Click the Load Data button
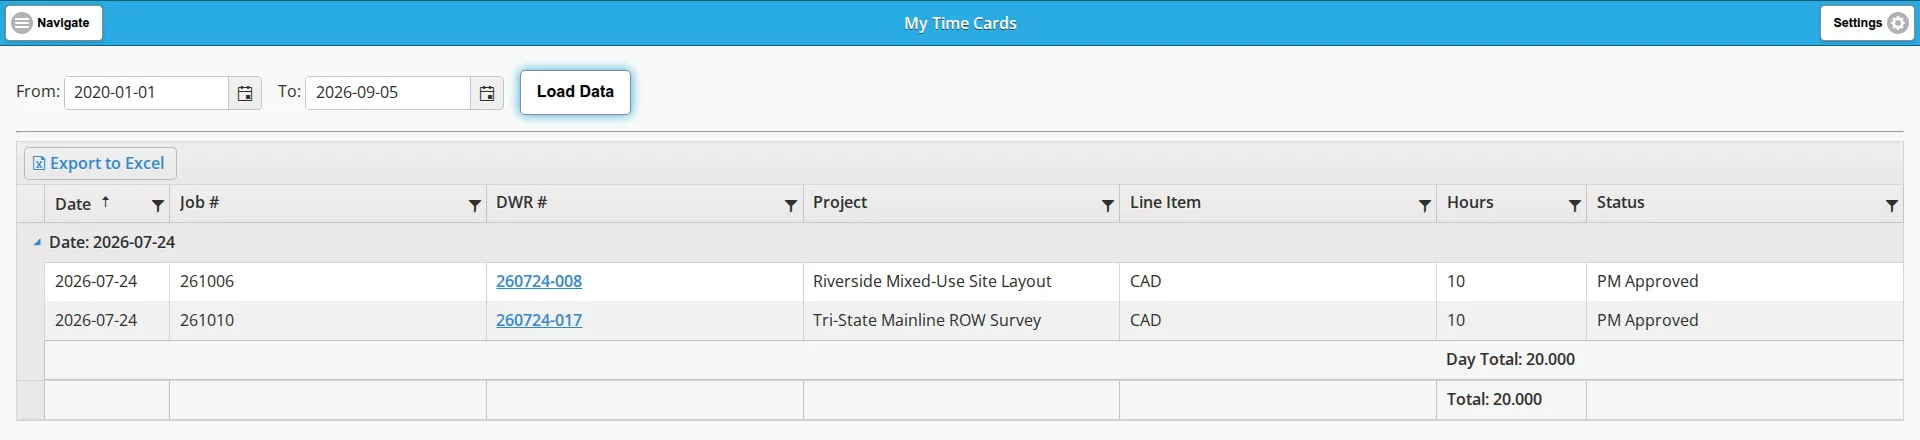1920x440 pixels. [575, 92]
